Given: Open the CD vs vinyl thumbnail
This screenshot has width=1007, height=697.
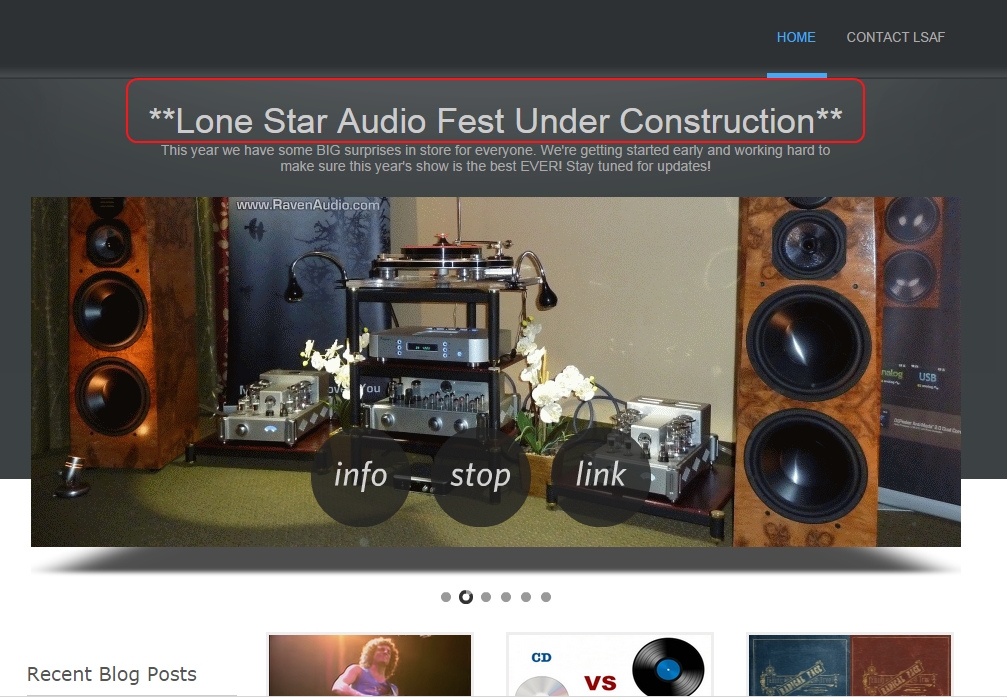Looking at the screenshot, I should [x=610, y=665].
